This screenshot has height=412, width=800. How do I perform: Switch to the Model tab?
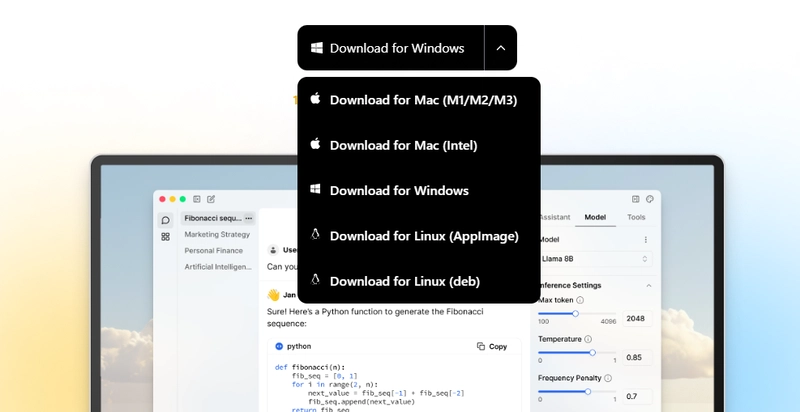[x=595, y=217]
